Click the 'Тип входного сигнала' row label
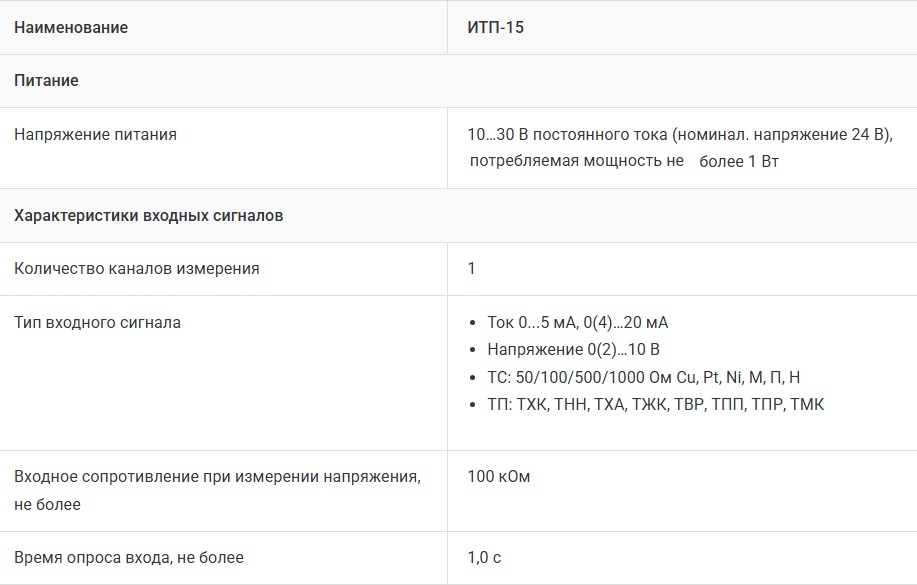The image size is (917, 585). pos(97,322)
